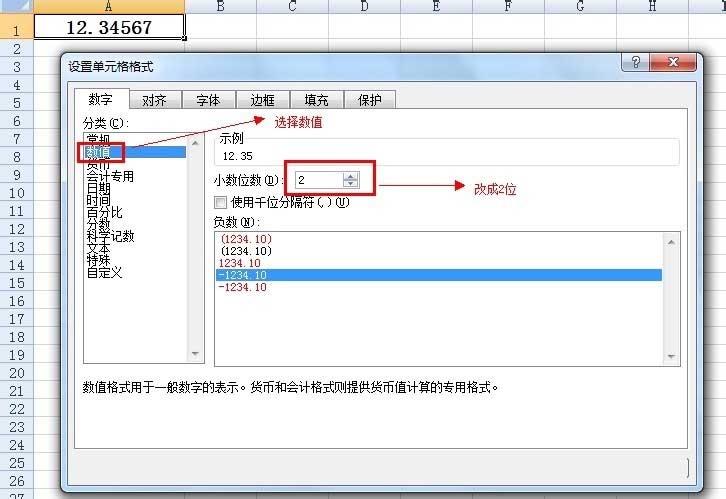Close the 设置单元格格式 dialog

click(x=675, y=62)
